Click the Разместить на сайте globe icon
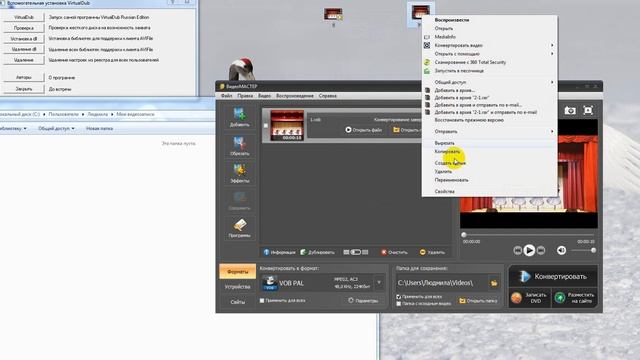Screen dimensions: 640x360 [x=560, y=298]
